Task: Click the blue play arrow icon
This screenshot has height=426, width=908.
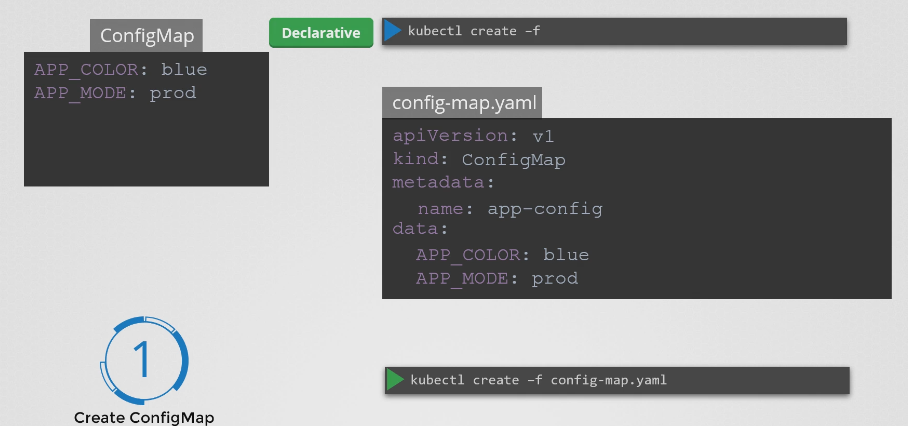Action: click(x=392, y=32)
